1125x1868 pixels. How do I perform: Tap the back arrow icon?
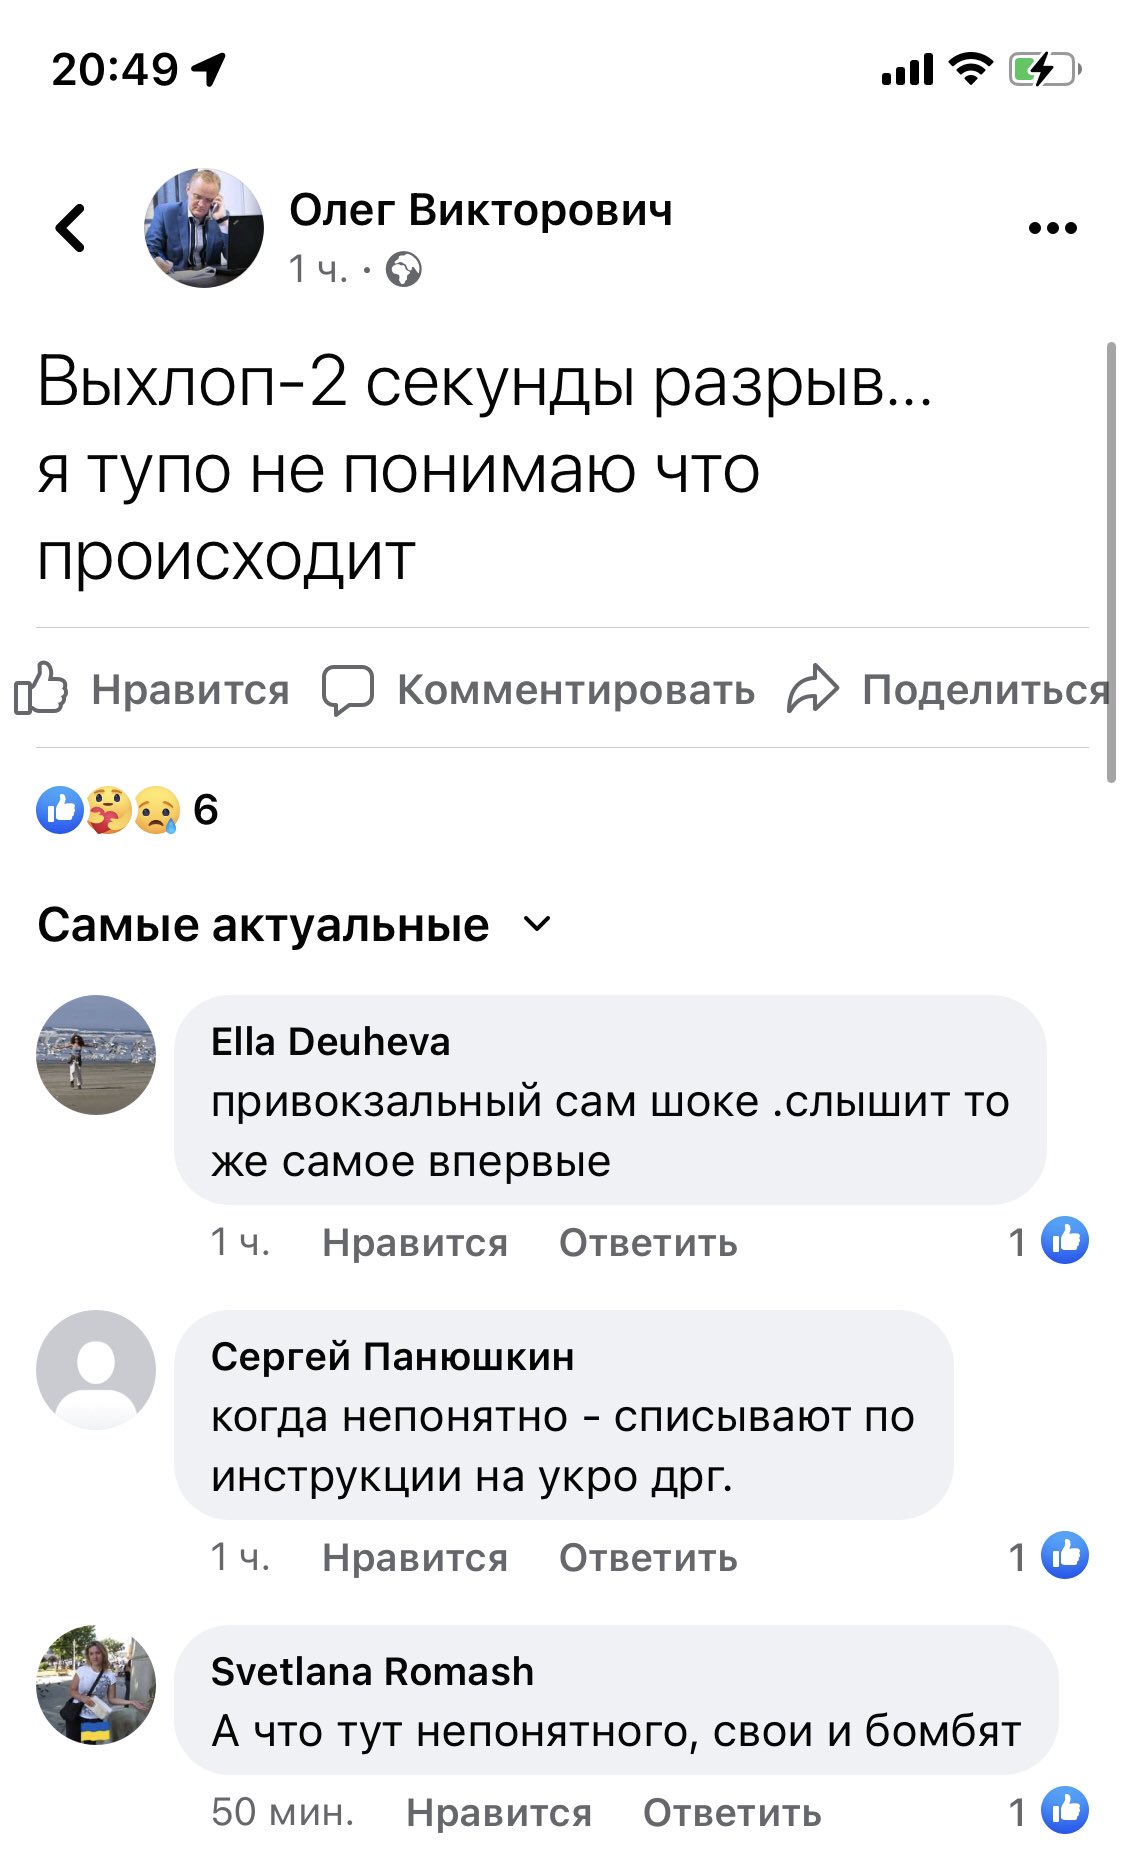[x=70, y=227]
